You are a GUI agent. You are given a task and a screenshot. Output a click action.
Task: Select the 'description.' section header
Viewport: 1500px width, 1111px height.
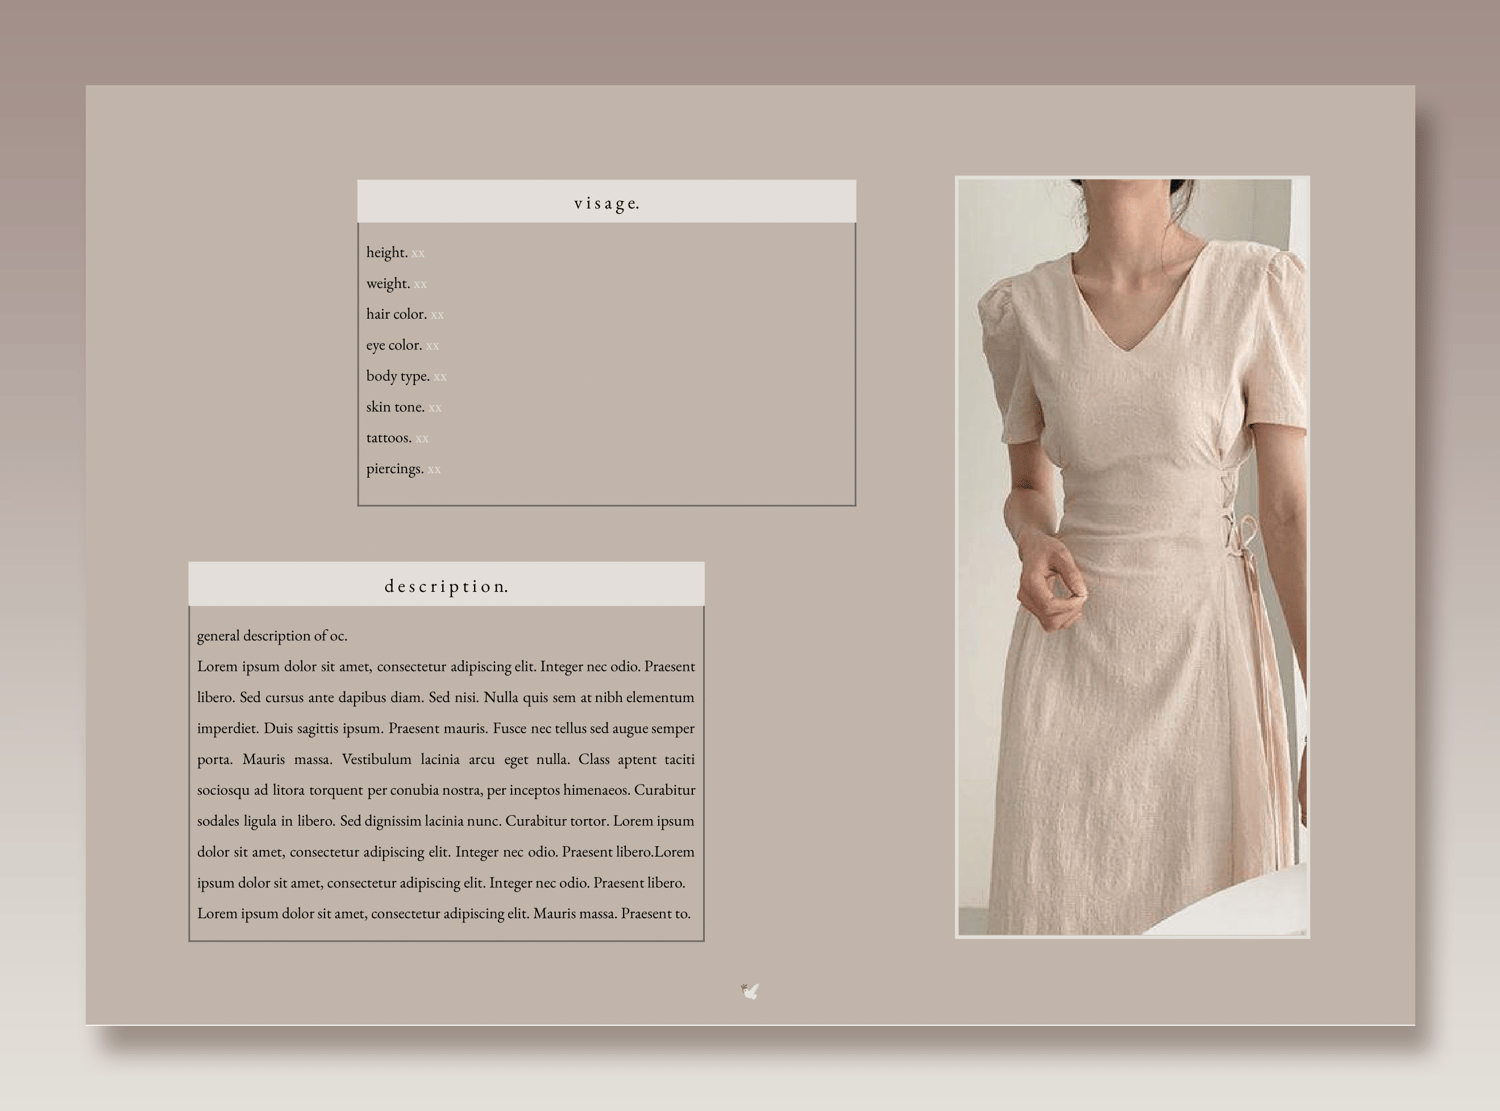click(x=446, y=585)
